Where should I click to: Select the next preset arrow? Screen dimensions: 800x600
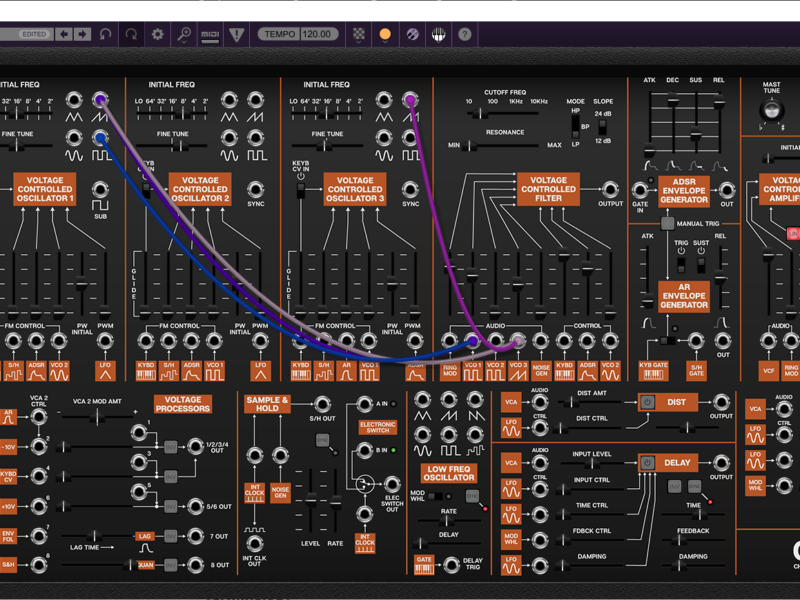(x=82, y=34)
